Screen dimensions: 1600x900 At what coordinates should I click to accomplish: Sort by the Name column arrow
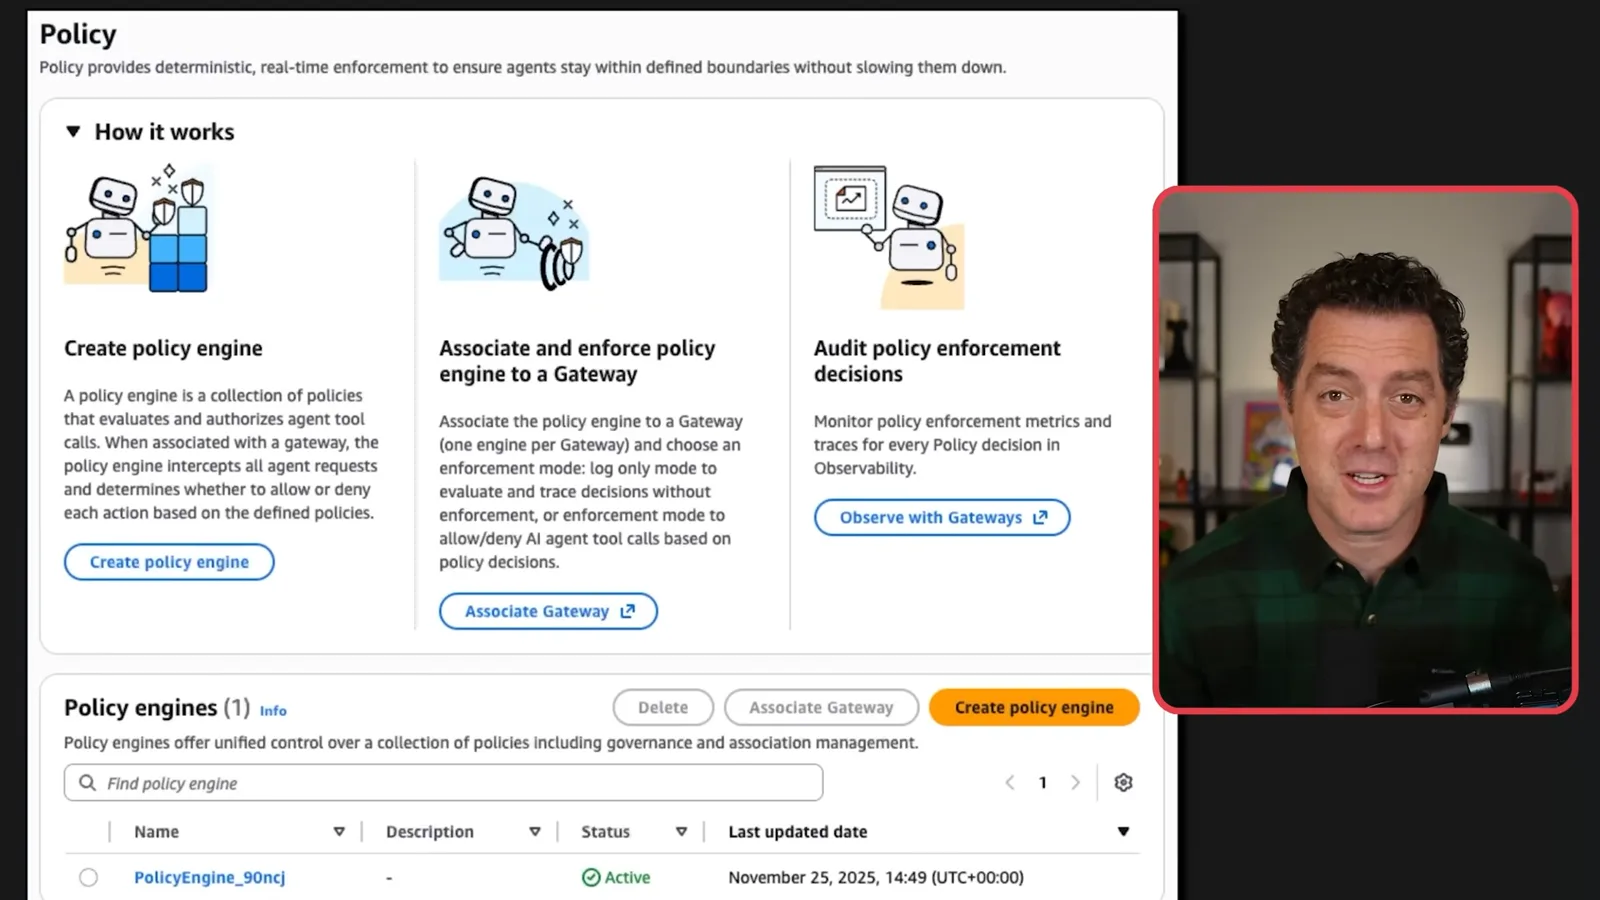[x=339, y=832]
